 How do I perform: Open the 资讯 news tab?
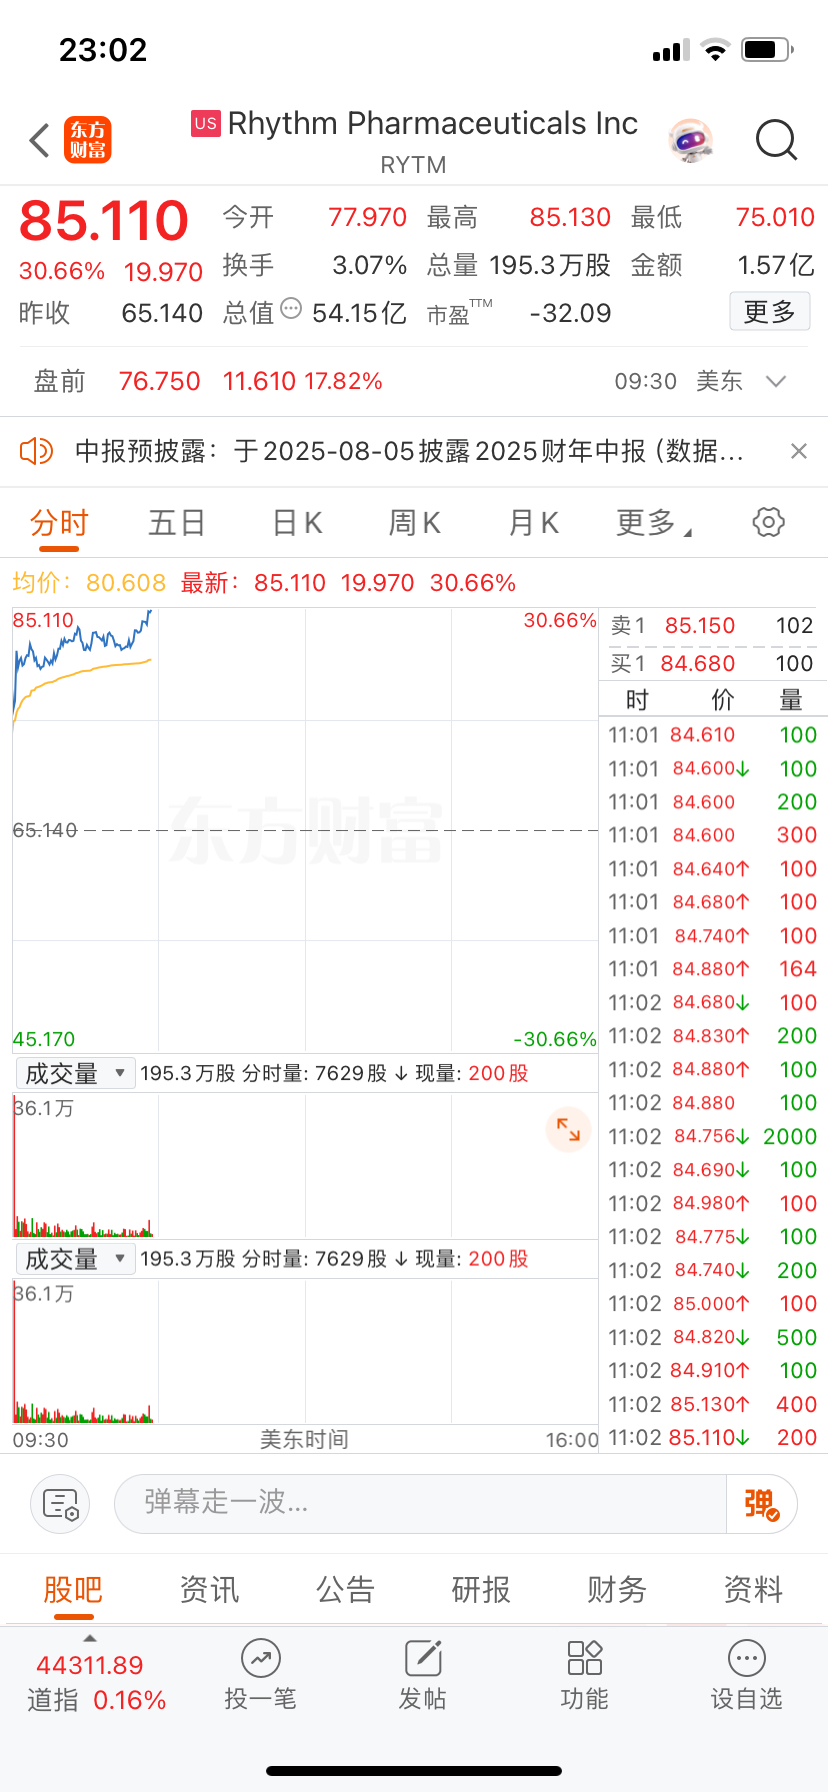coord(209,1589)
